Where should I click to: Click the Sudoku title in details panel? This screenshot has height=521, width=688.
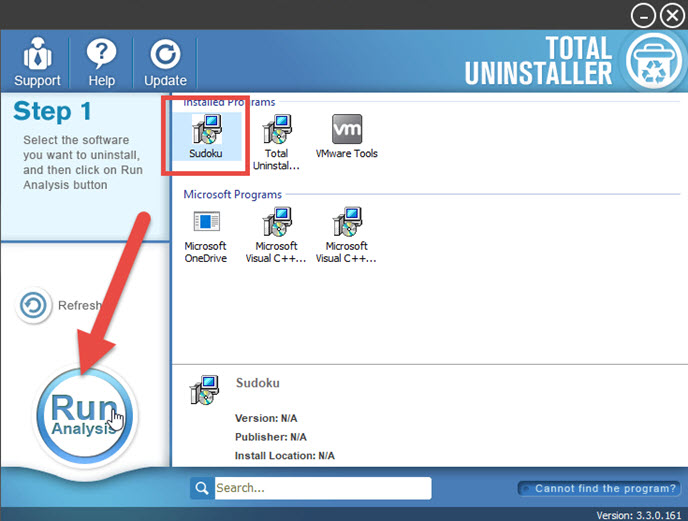click(x=258, y=383)
